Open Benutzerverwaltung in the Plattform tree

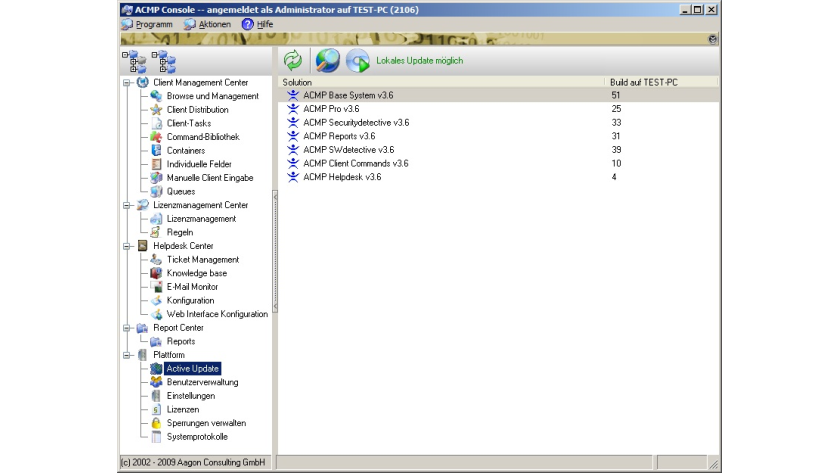[202, 382]
